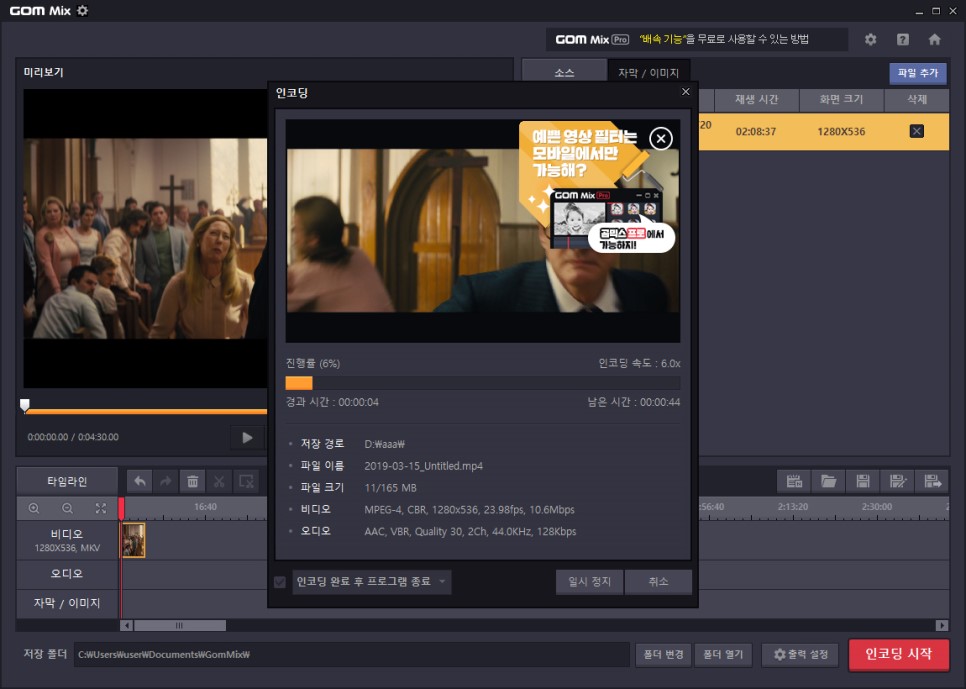Image resolution: width=966 pixels, height=689 pixels.
Task: Click the timeline scrollbar right arrow
Action: tap(942, 626)
